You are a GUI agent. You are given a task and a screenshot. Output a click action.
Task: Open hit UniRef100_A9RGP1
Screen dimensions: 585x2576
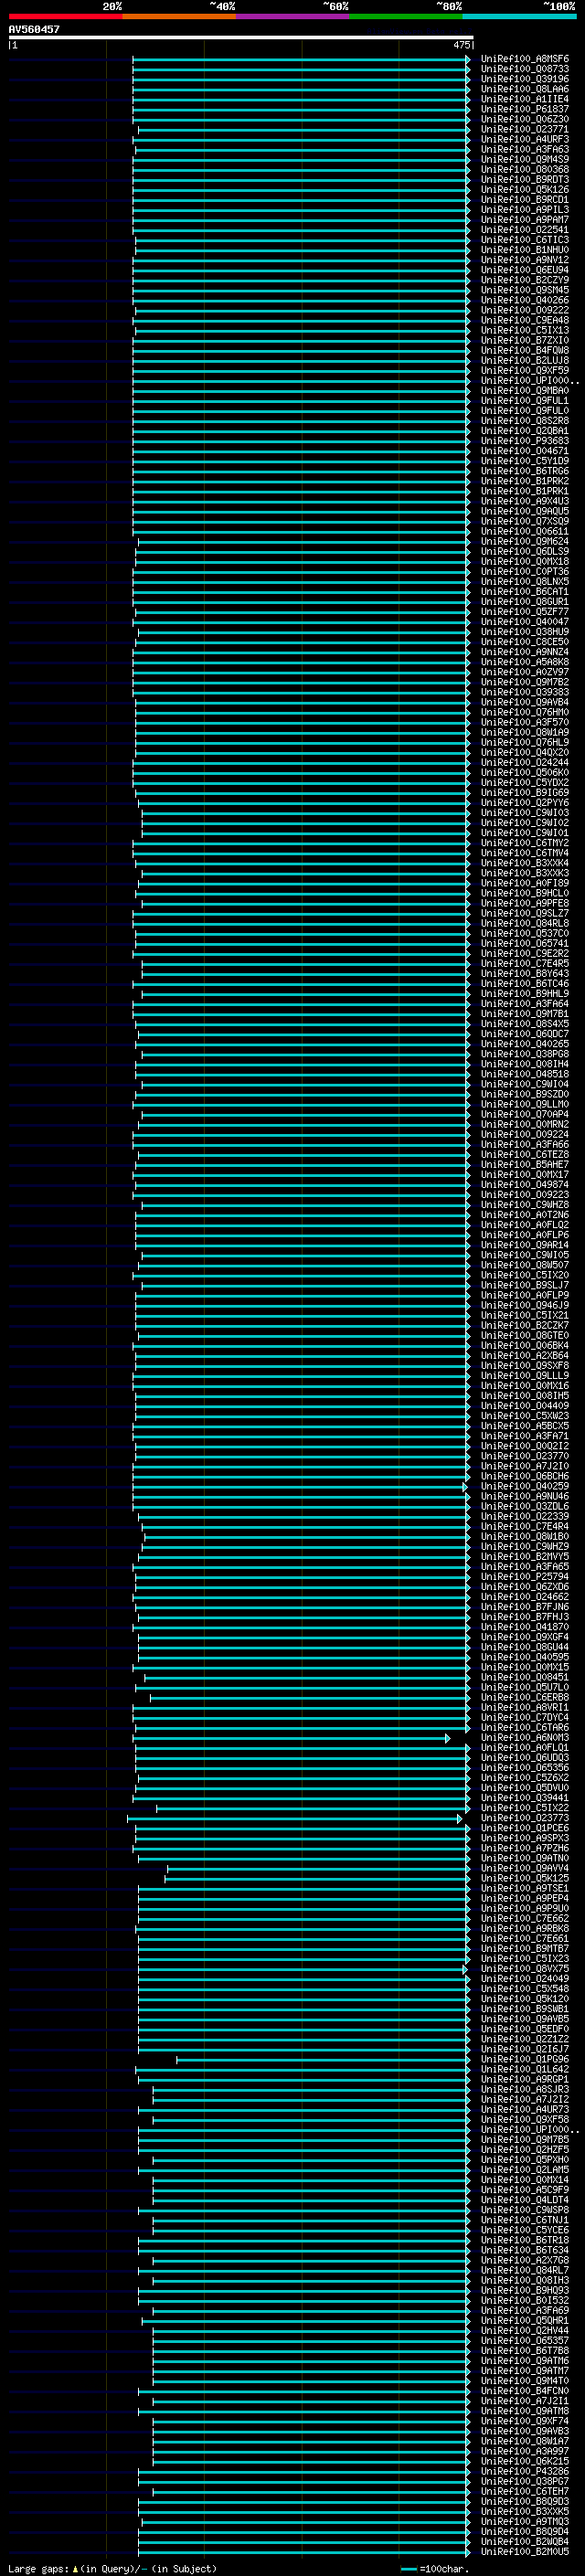click(x=524, y=2078)
